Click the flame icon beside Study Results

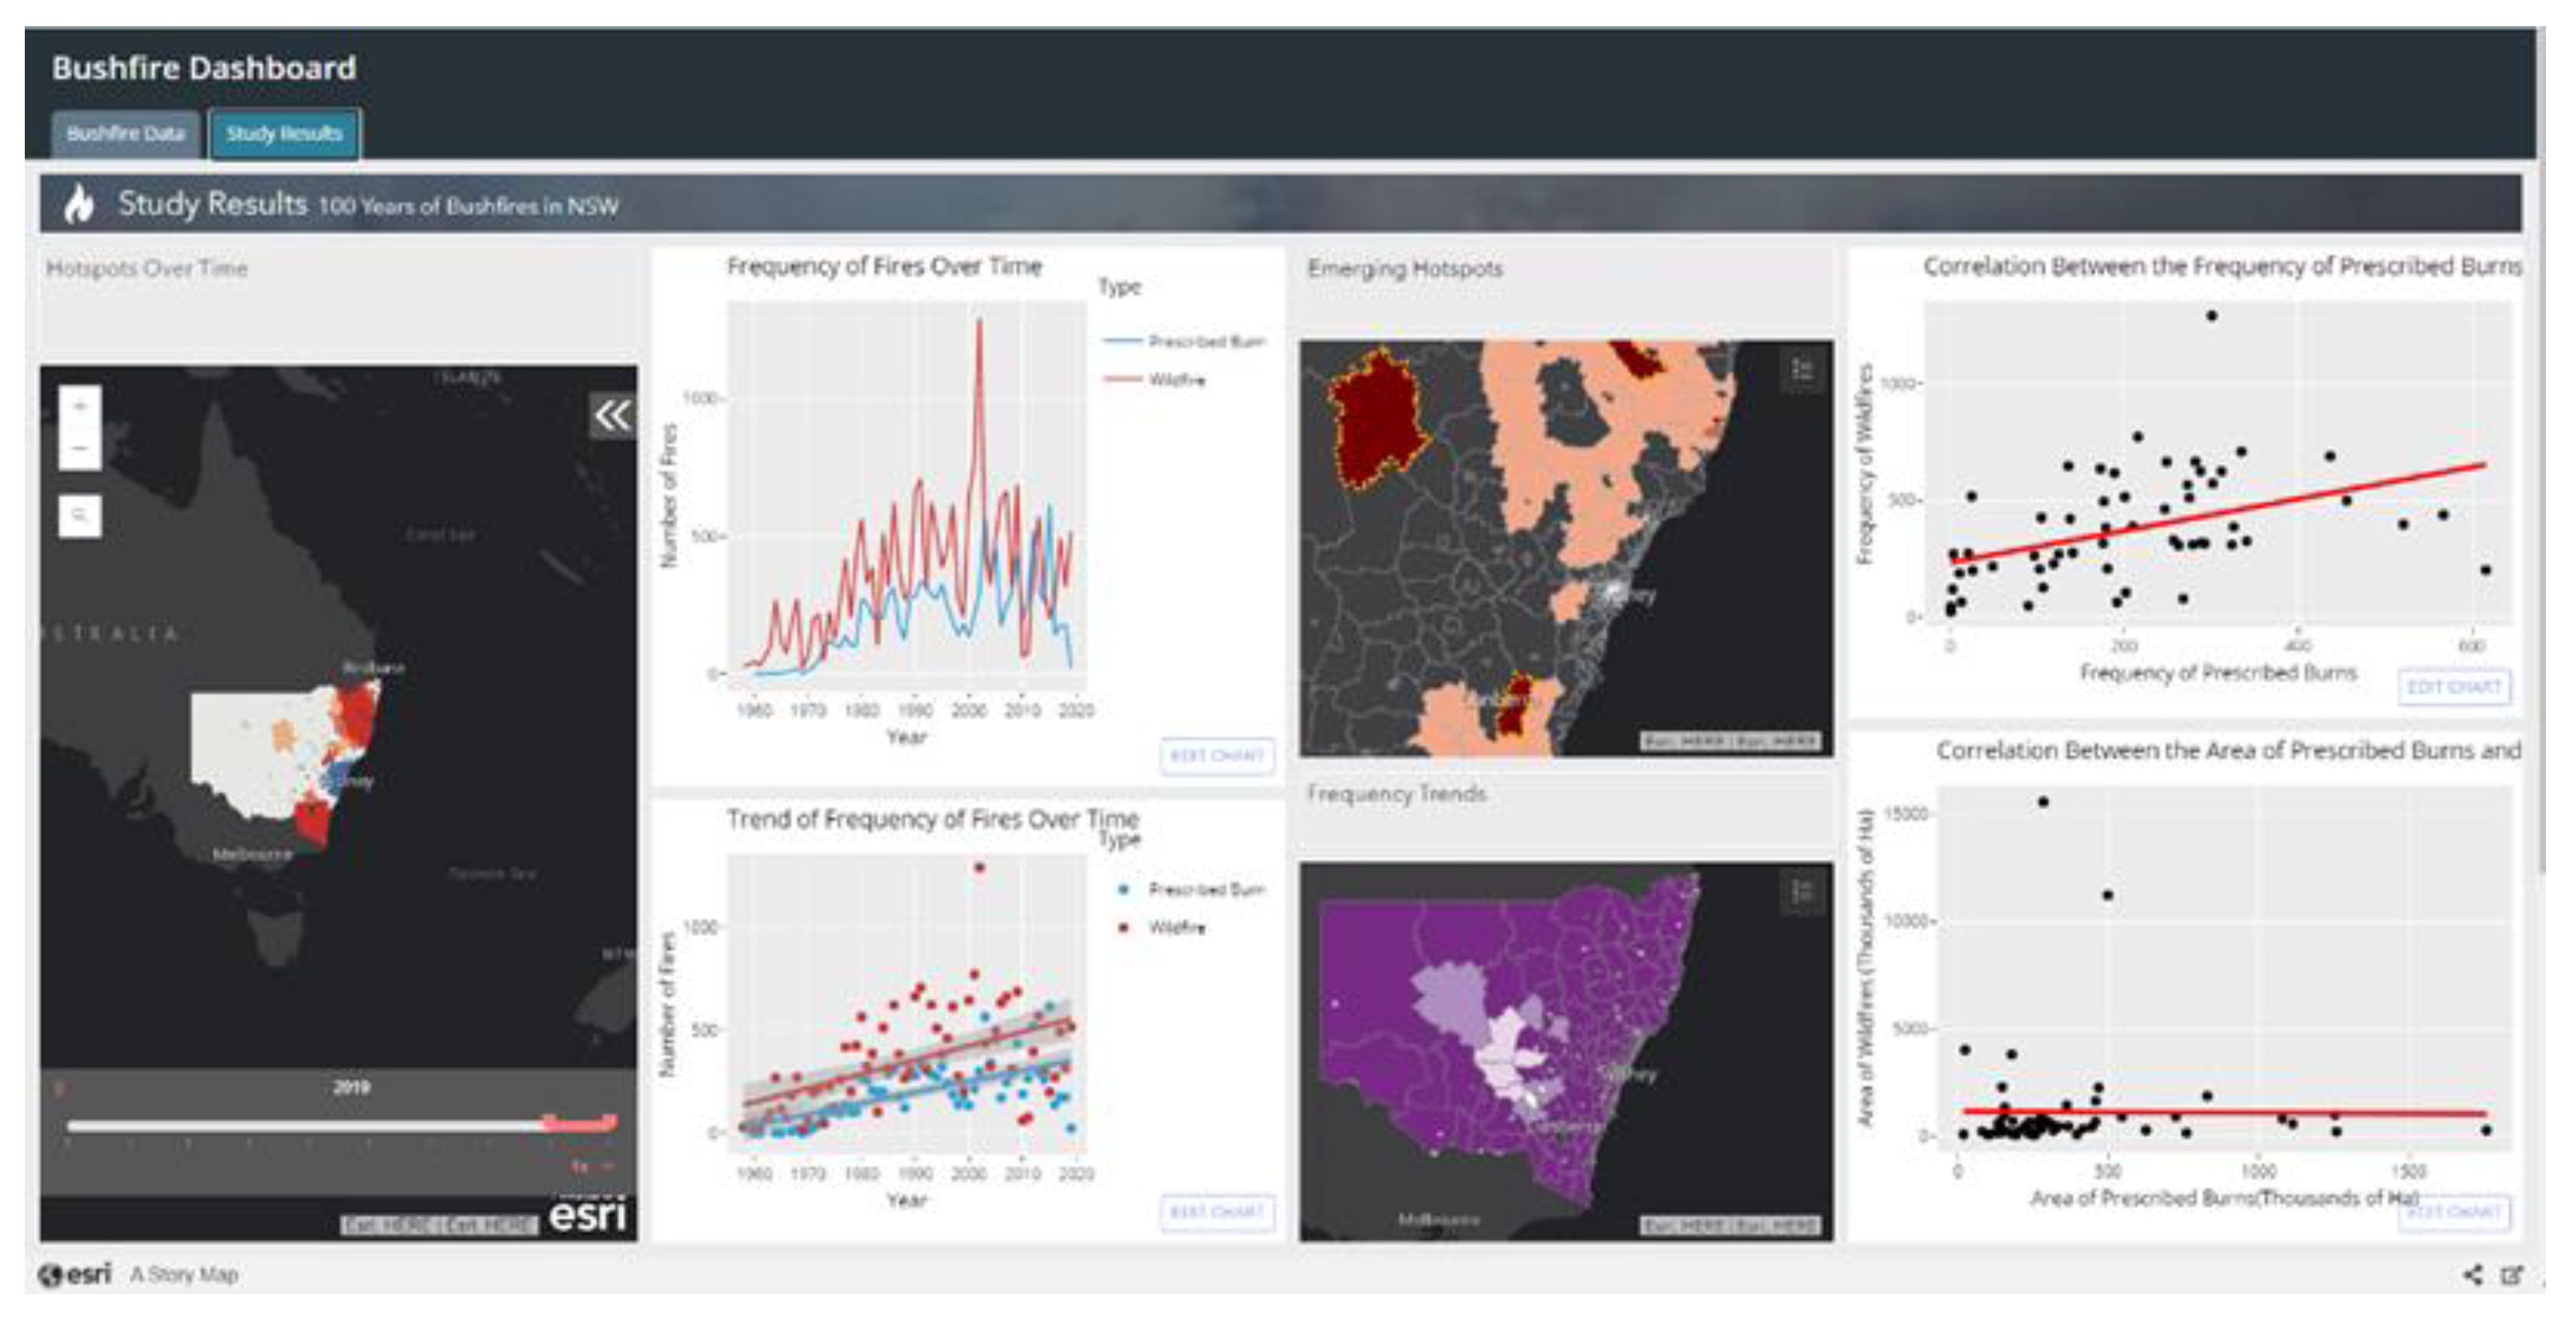pos(79,204)
